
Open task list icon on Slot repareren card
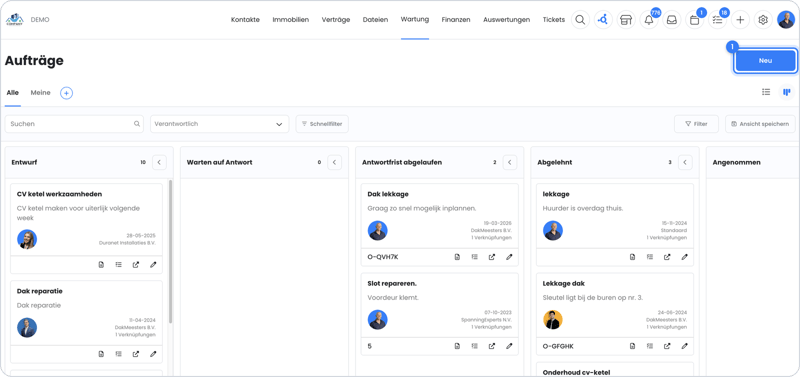click(474, 346)
